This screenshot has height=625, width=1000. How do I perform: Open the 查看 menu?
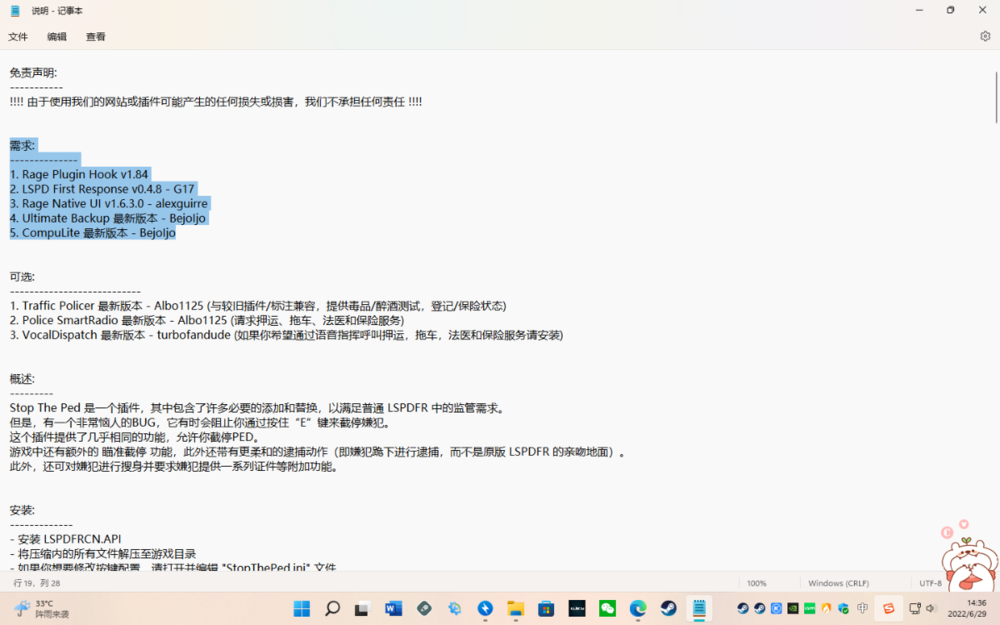(x=95, y=36)
